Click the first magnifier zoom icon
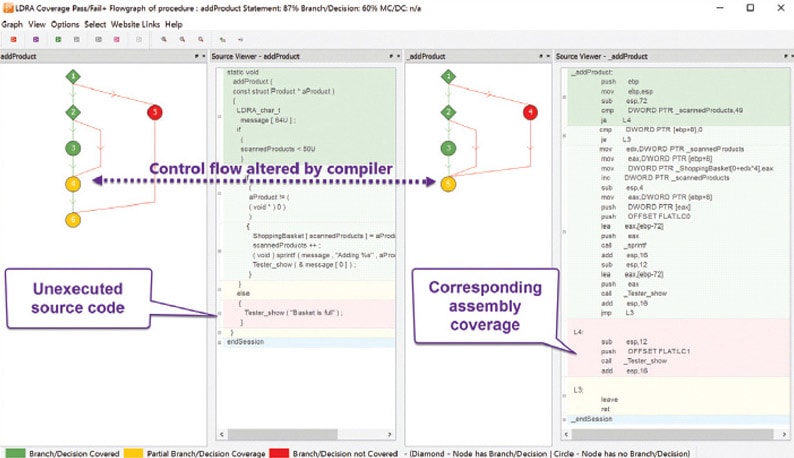 (x=164, y=40)
